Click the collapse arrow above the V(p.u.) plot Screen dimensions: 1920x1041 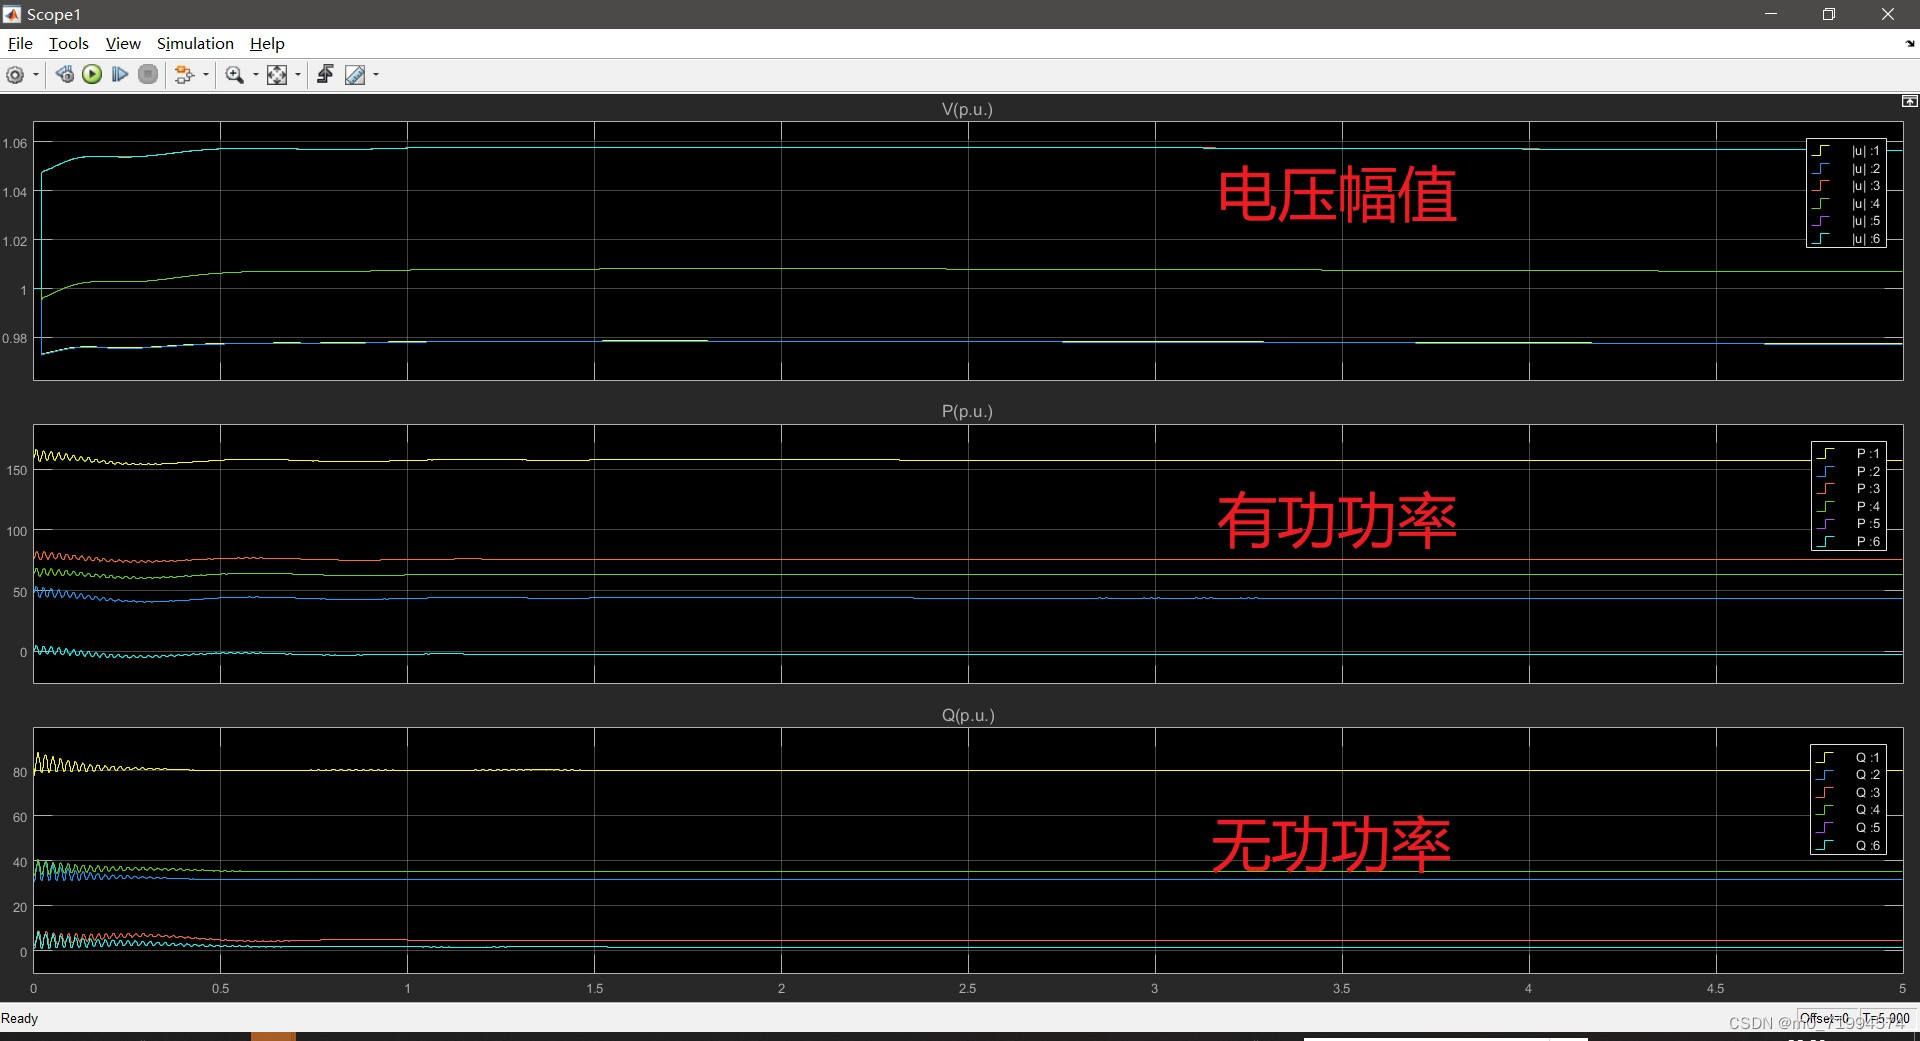(1910, 101)
